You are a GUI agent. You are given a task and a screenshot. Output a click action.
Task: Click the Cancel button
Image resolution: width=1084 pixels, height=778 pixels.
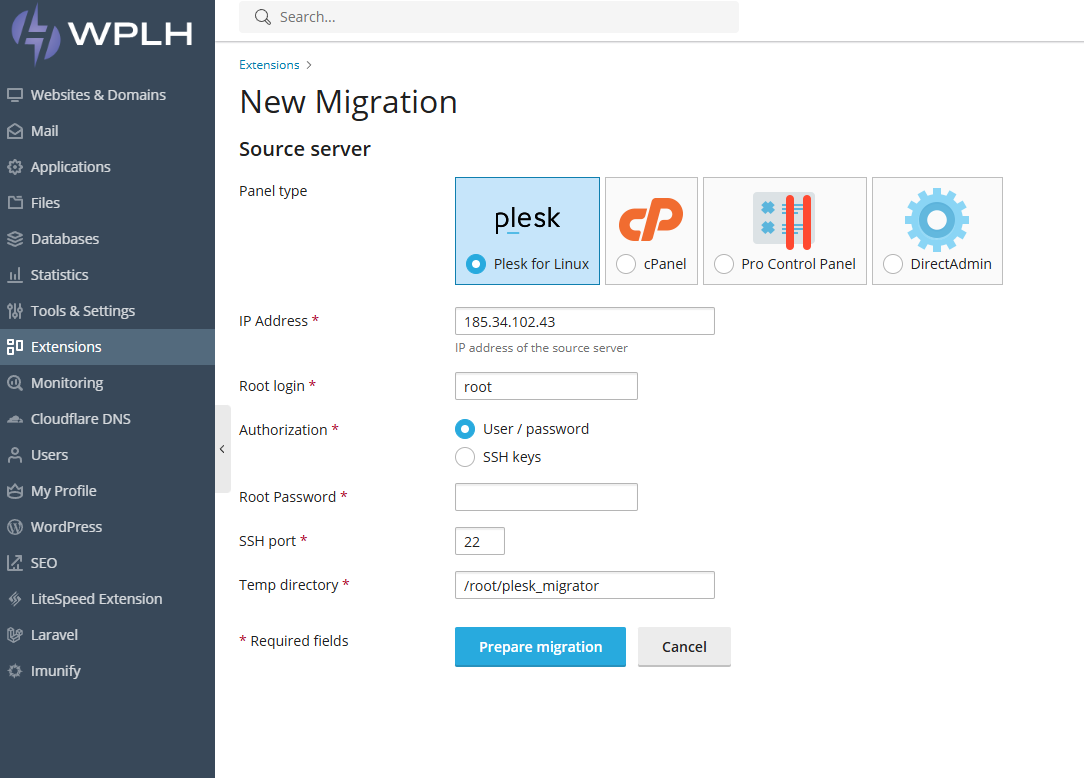click(x=684, y=647)
